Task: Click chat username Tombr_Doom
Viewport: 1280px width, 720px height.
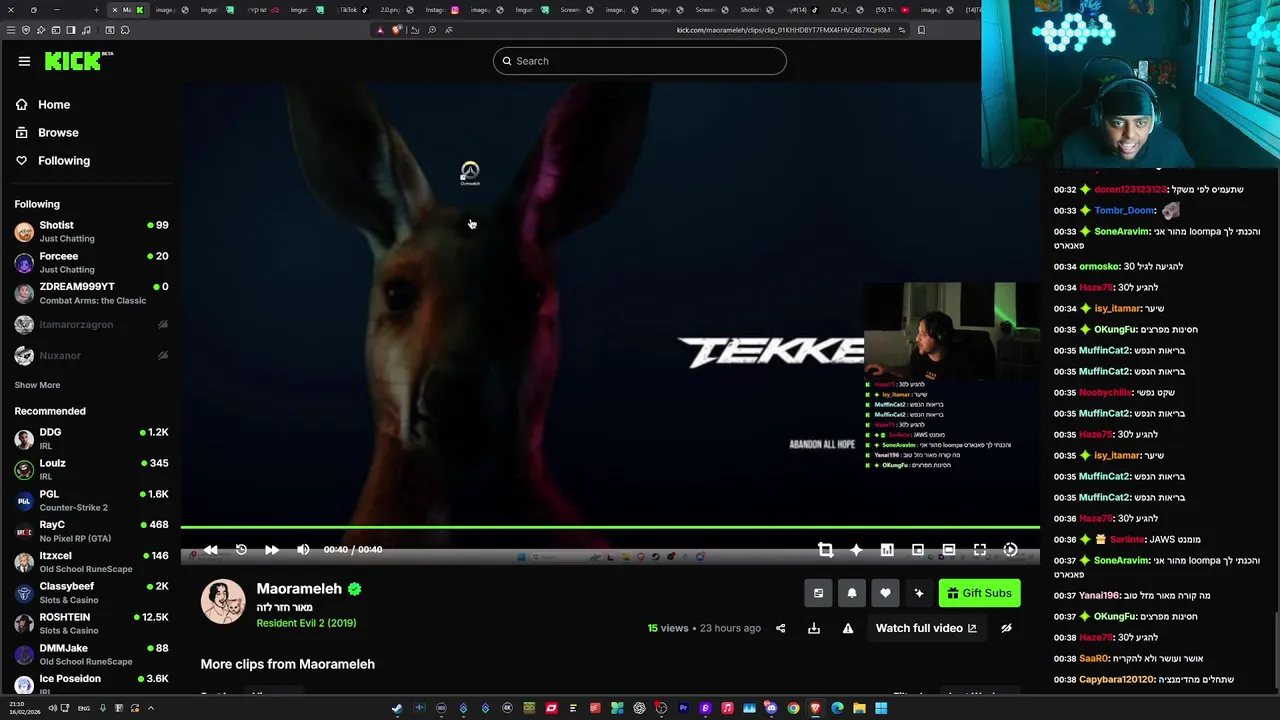Action: point(1124,210)
